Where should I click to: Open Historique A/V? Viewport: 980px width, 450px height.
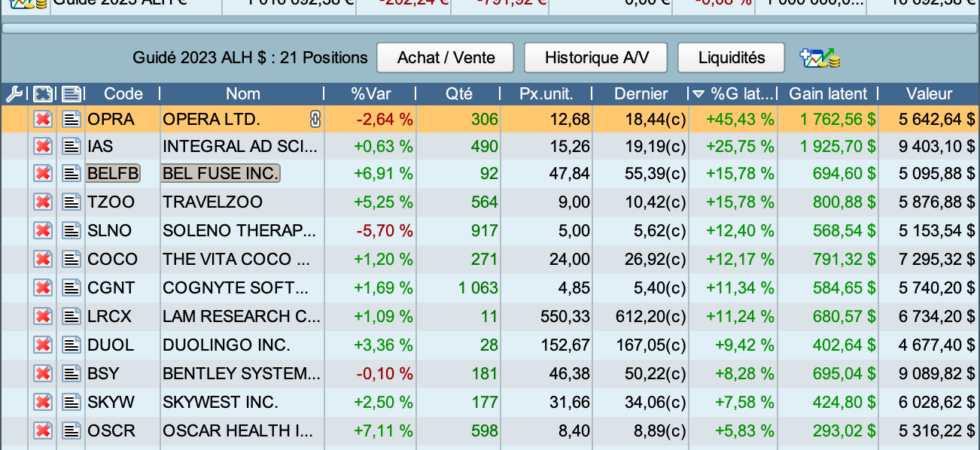tap(596, 58)
